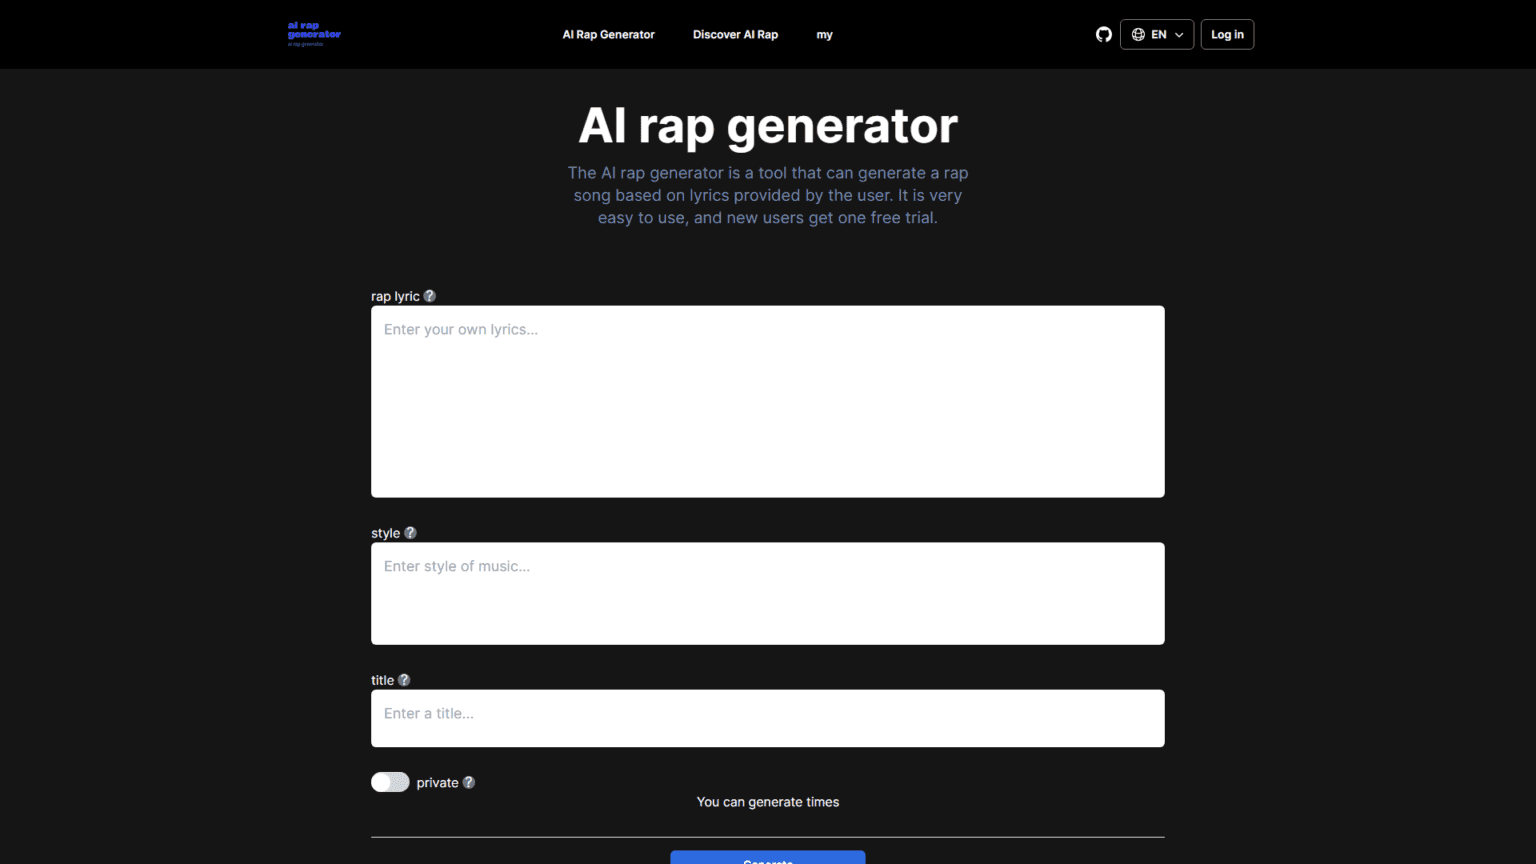Open the Discover AI Rap page
Viewport: 1536px width, 864px height.
735,34
